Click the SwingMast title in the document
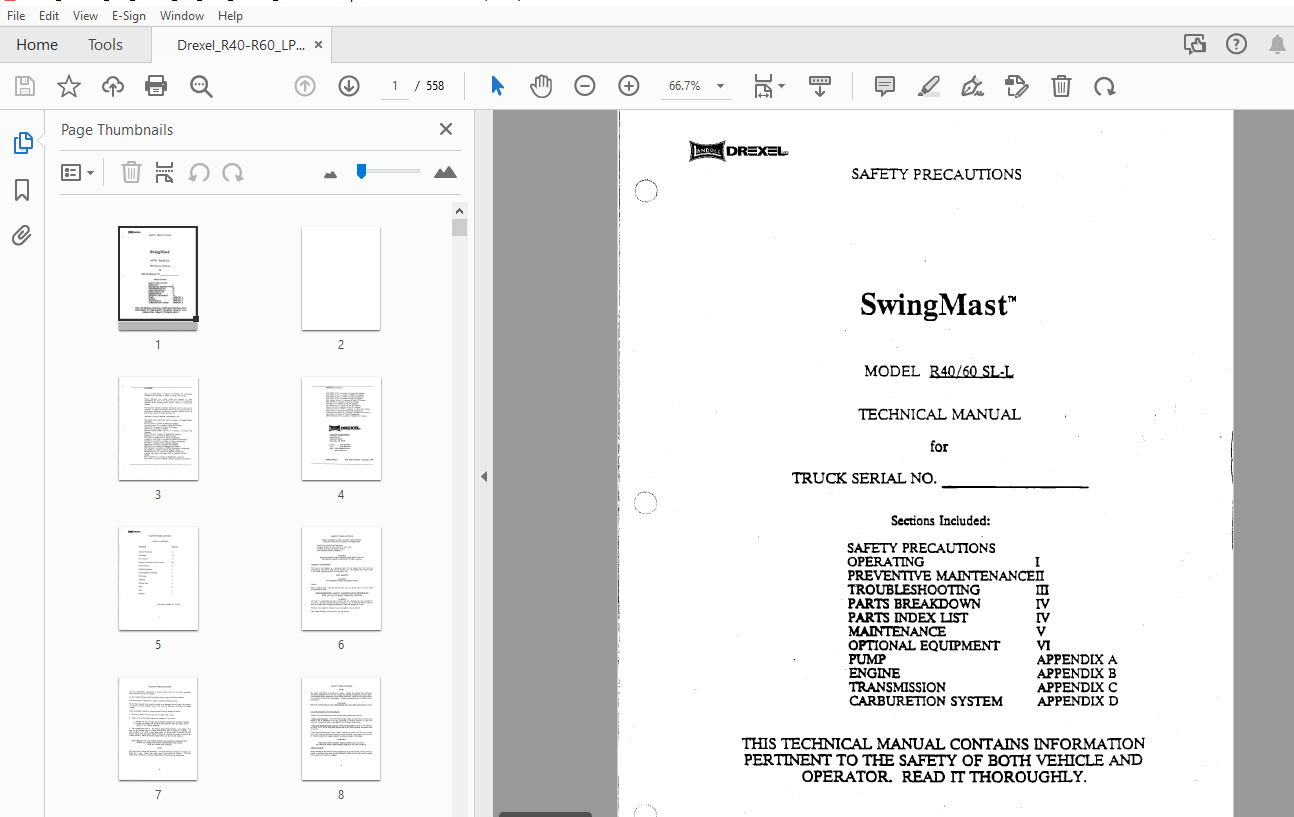Screen dimensions: 1294x817 click(938, 304)
